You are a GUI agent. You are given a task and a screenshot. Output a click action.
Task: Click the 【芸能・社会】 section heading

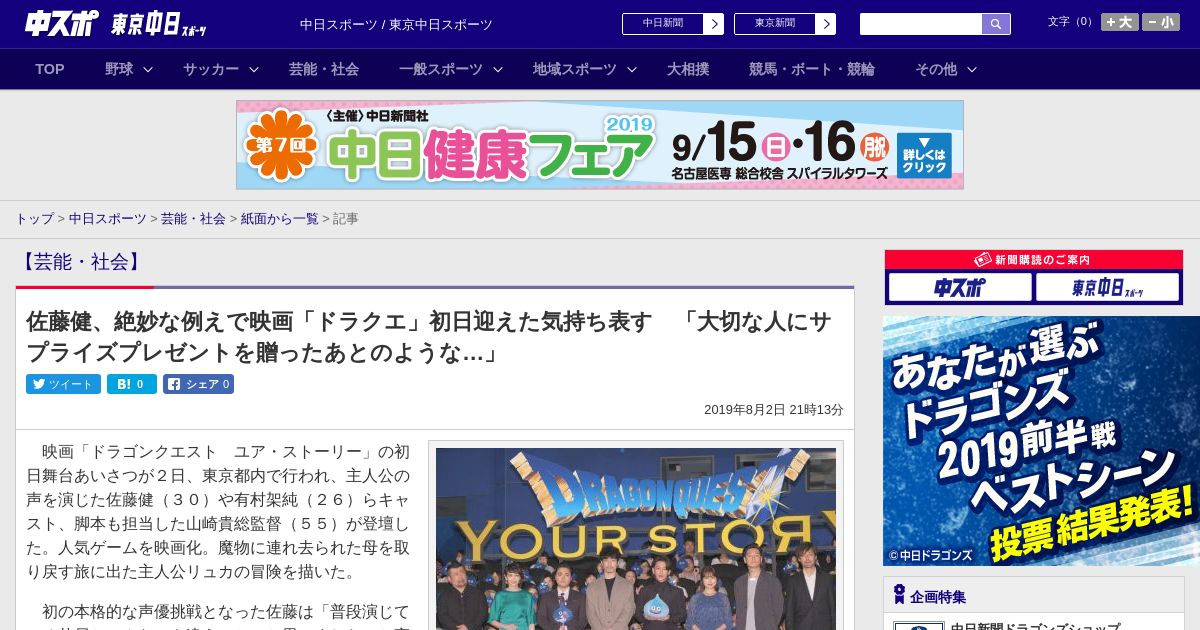tap(81, 262)
